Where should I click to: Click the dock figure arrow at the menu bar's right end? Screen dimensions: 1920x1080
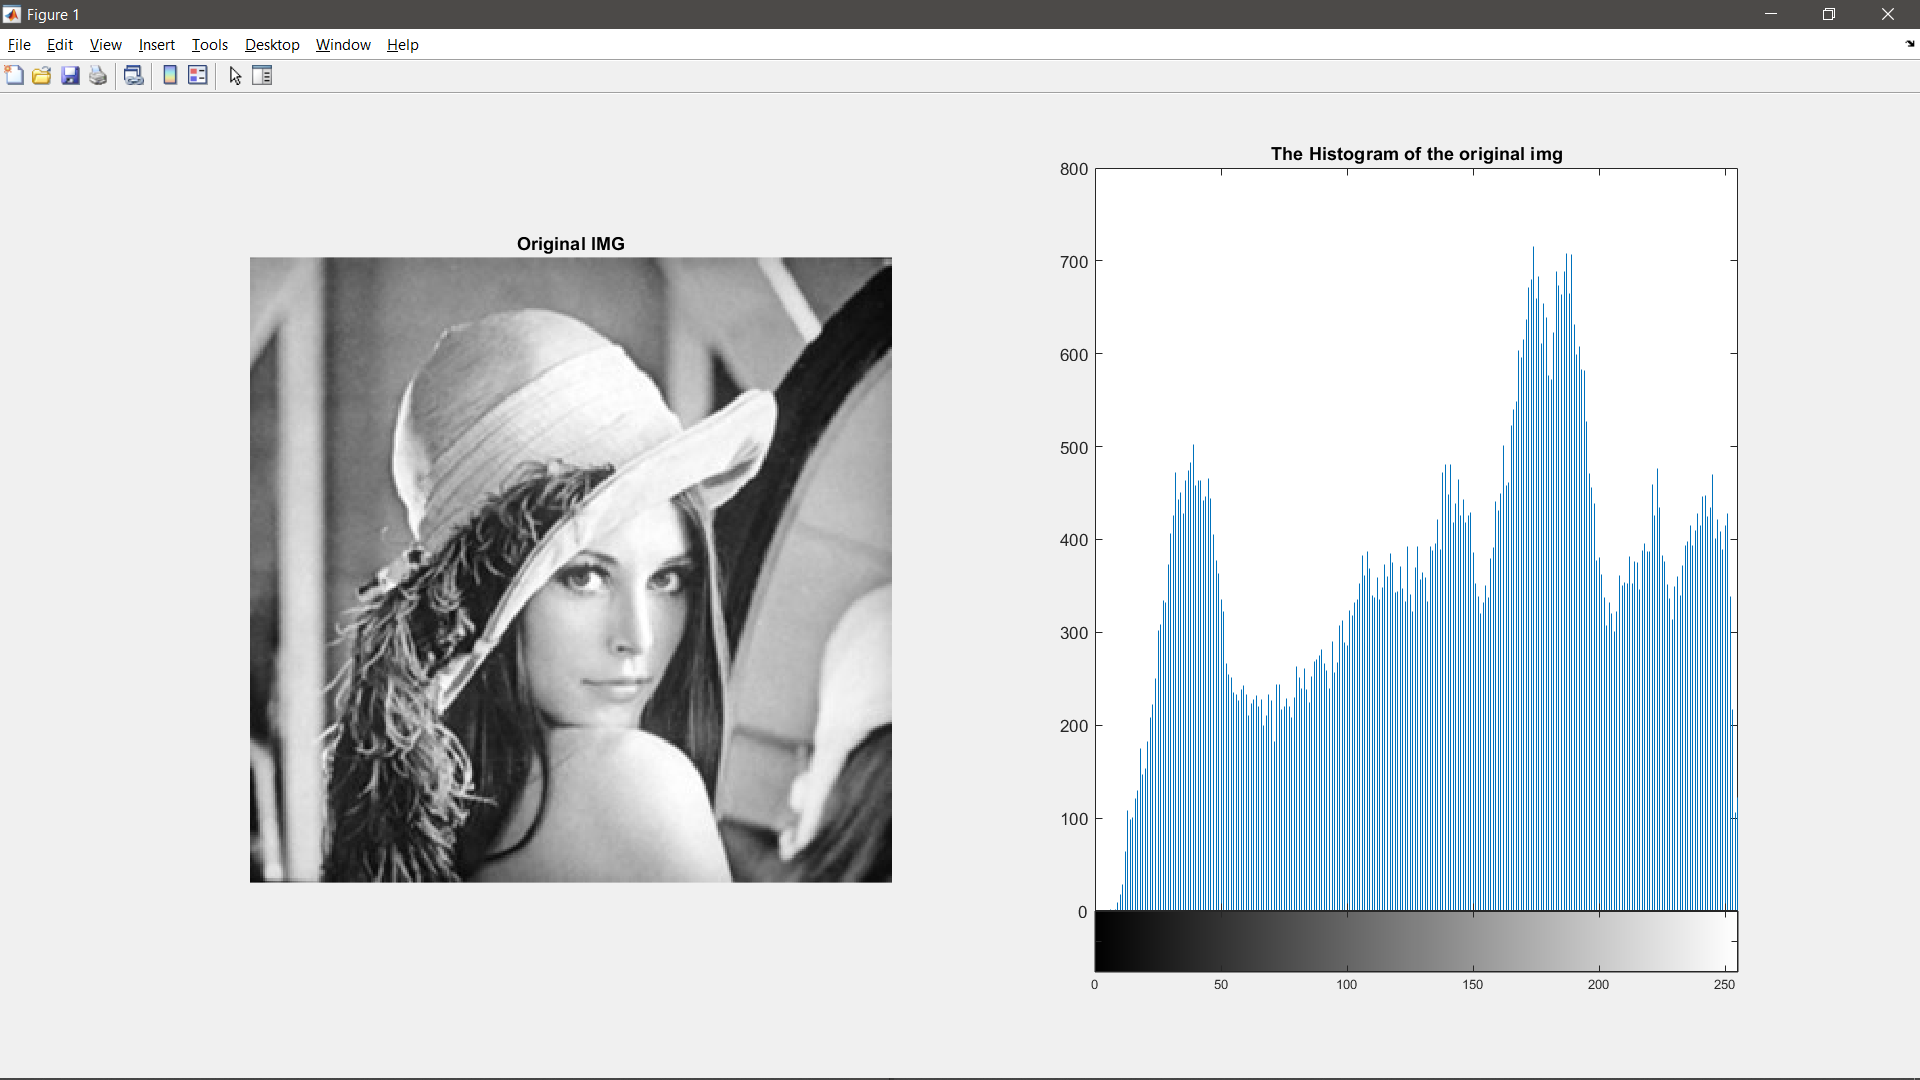[x=1909, y=44]
